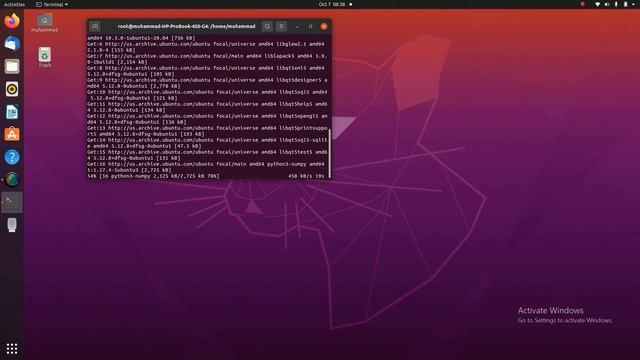Click the terminal window scrollbar
This screenshot has height=360, width=640.
click(329, 153)
